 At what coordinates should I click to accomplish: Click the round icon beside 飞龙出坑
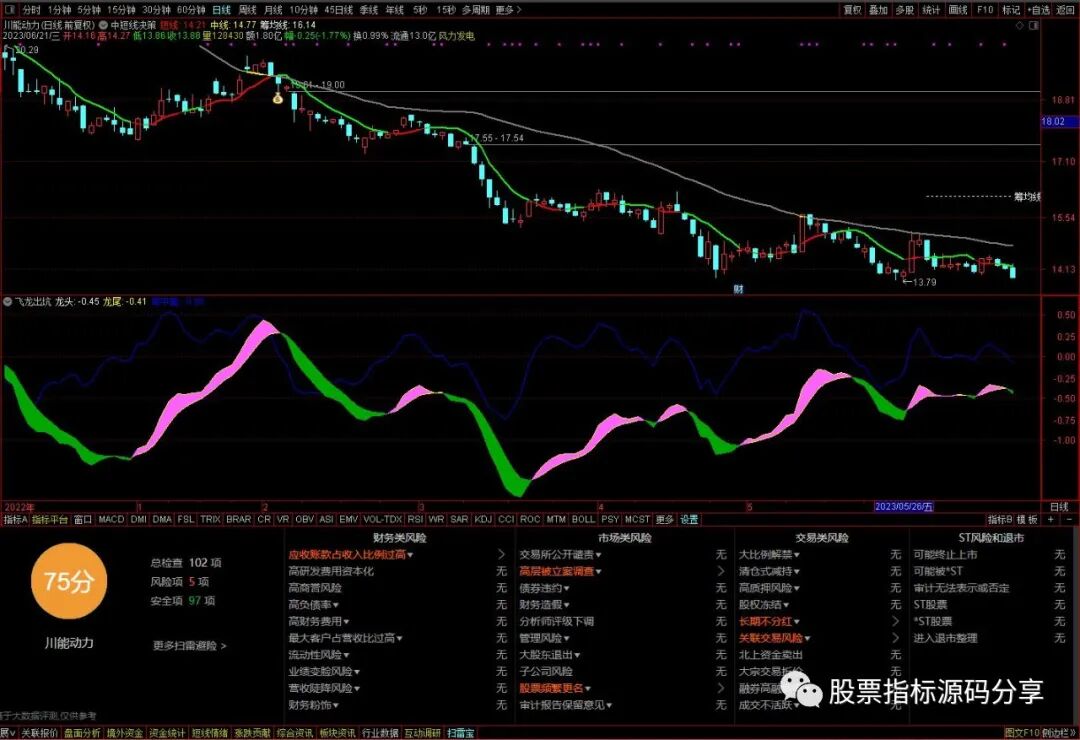coord(8,301)
